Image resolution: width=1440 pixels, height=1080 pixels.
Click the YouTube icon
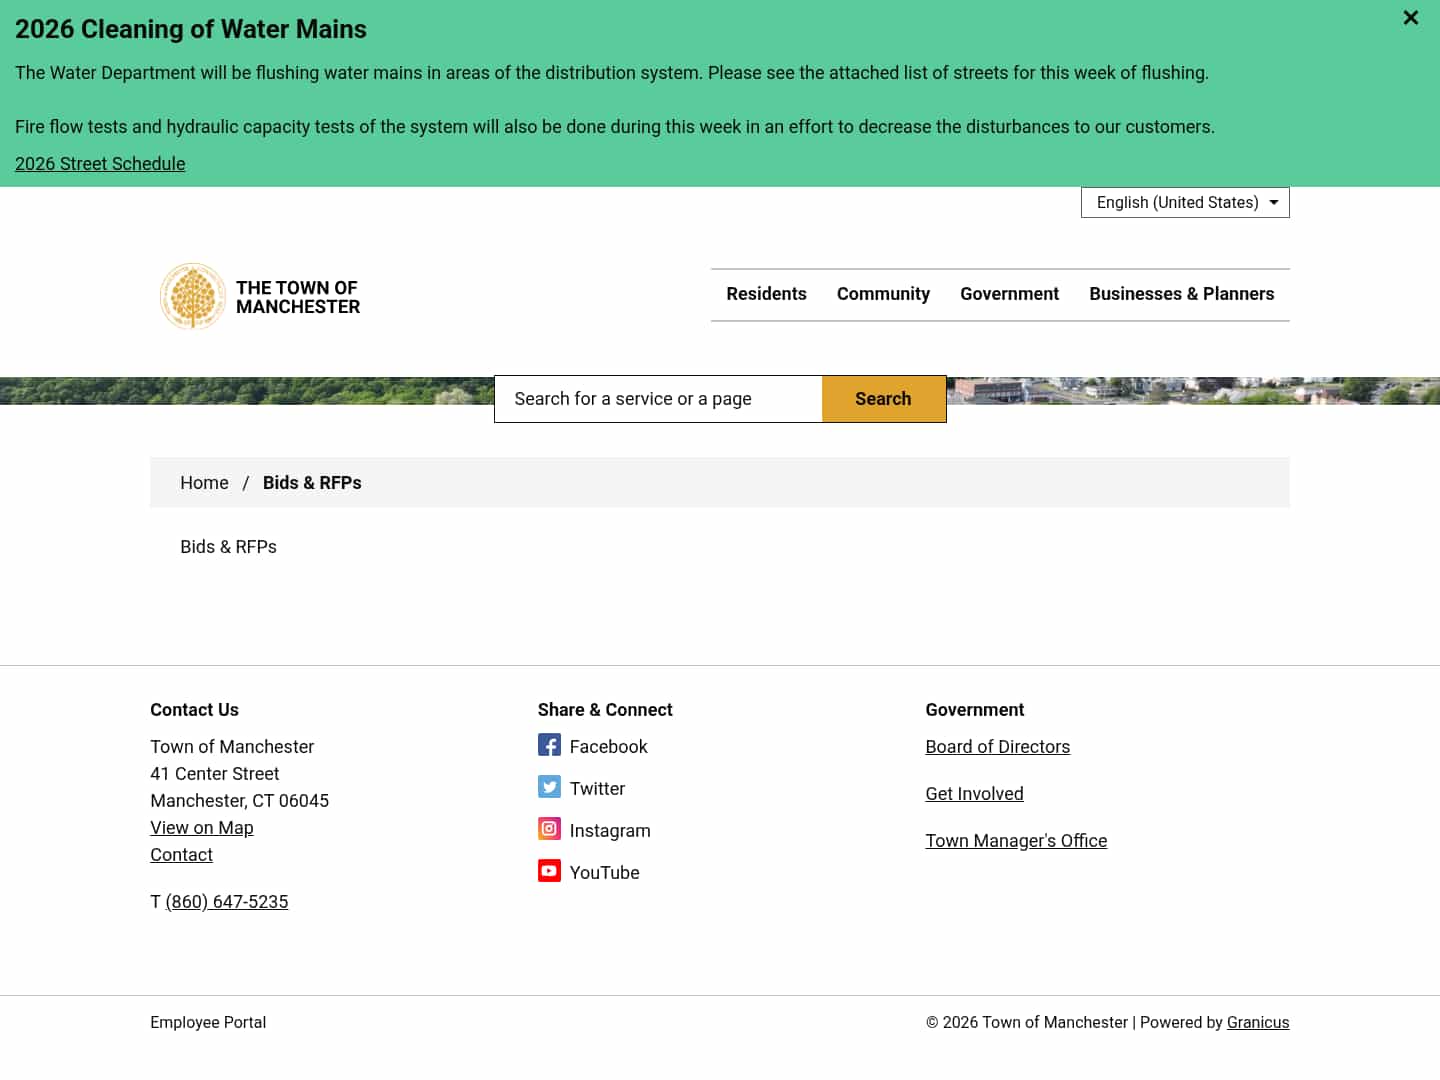tap(549, 871)
